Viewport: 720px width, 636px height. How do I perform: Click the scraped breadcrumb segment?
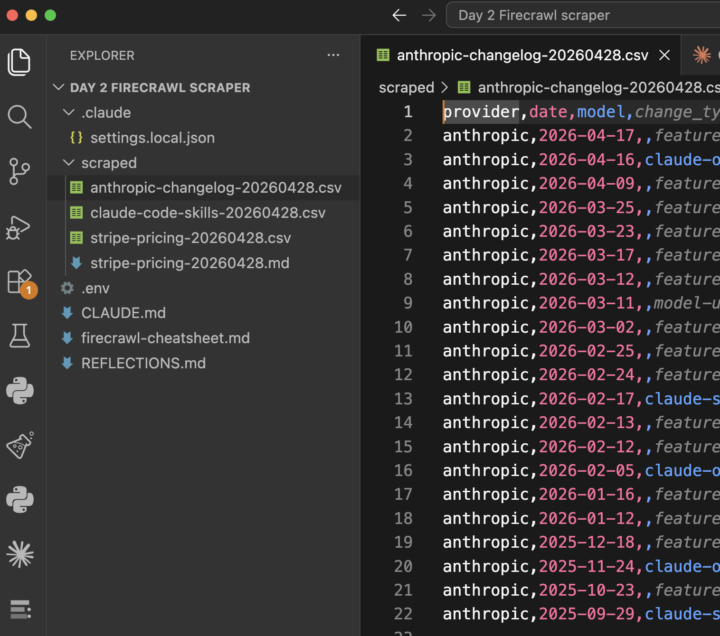tap(406, 87)
